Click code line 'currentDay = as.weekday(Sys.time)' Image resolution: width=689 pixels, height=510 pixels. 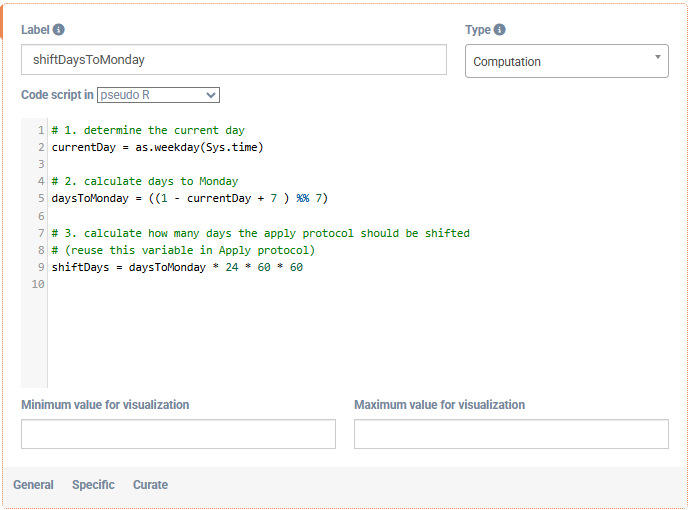[157, 147]
